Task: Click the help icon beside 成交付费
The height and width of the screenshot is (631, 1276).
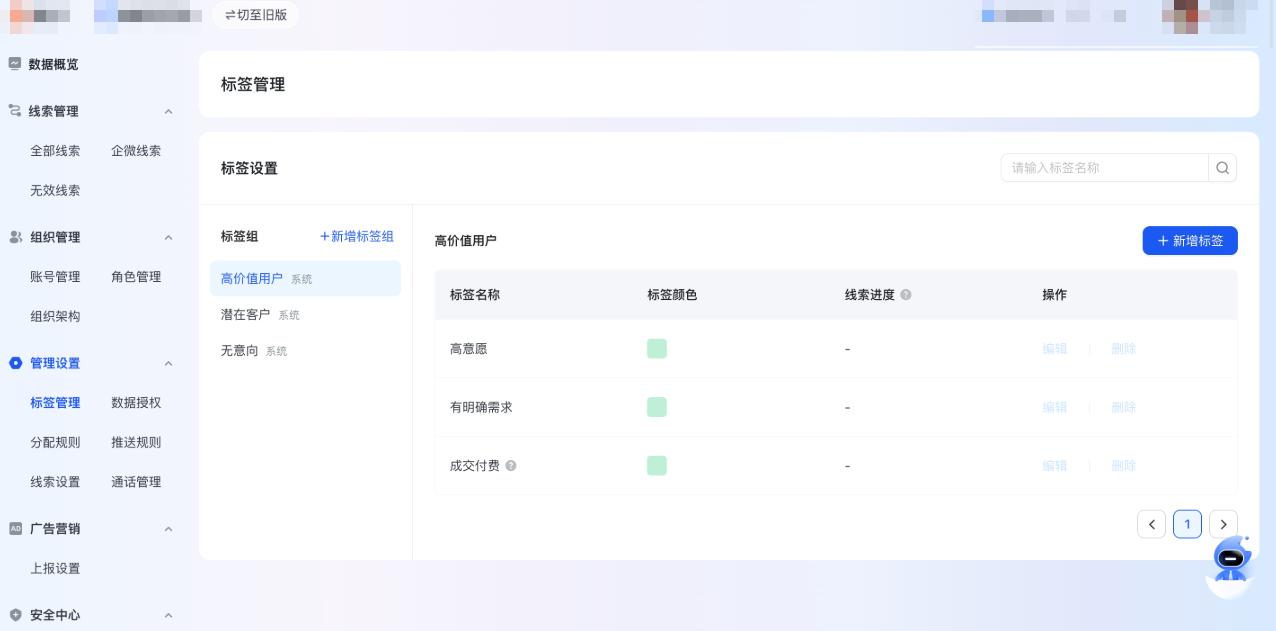Action: (510, 465)
